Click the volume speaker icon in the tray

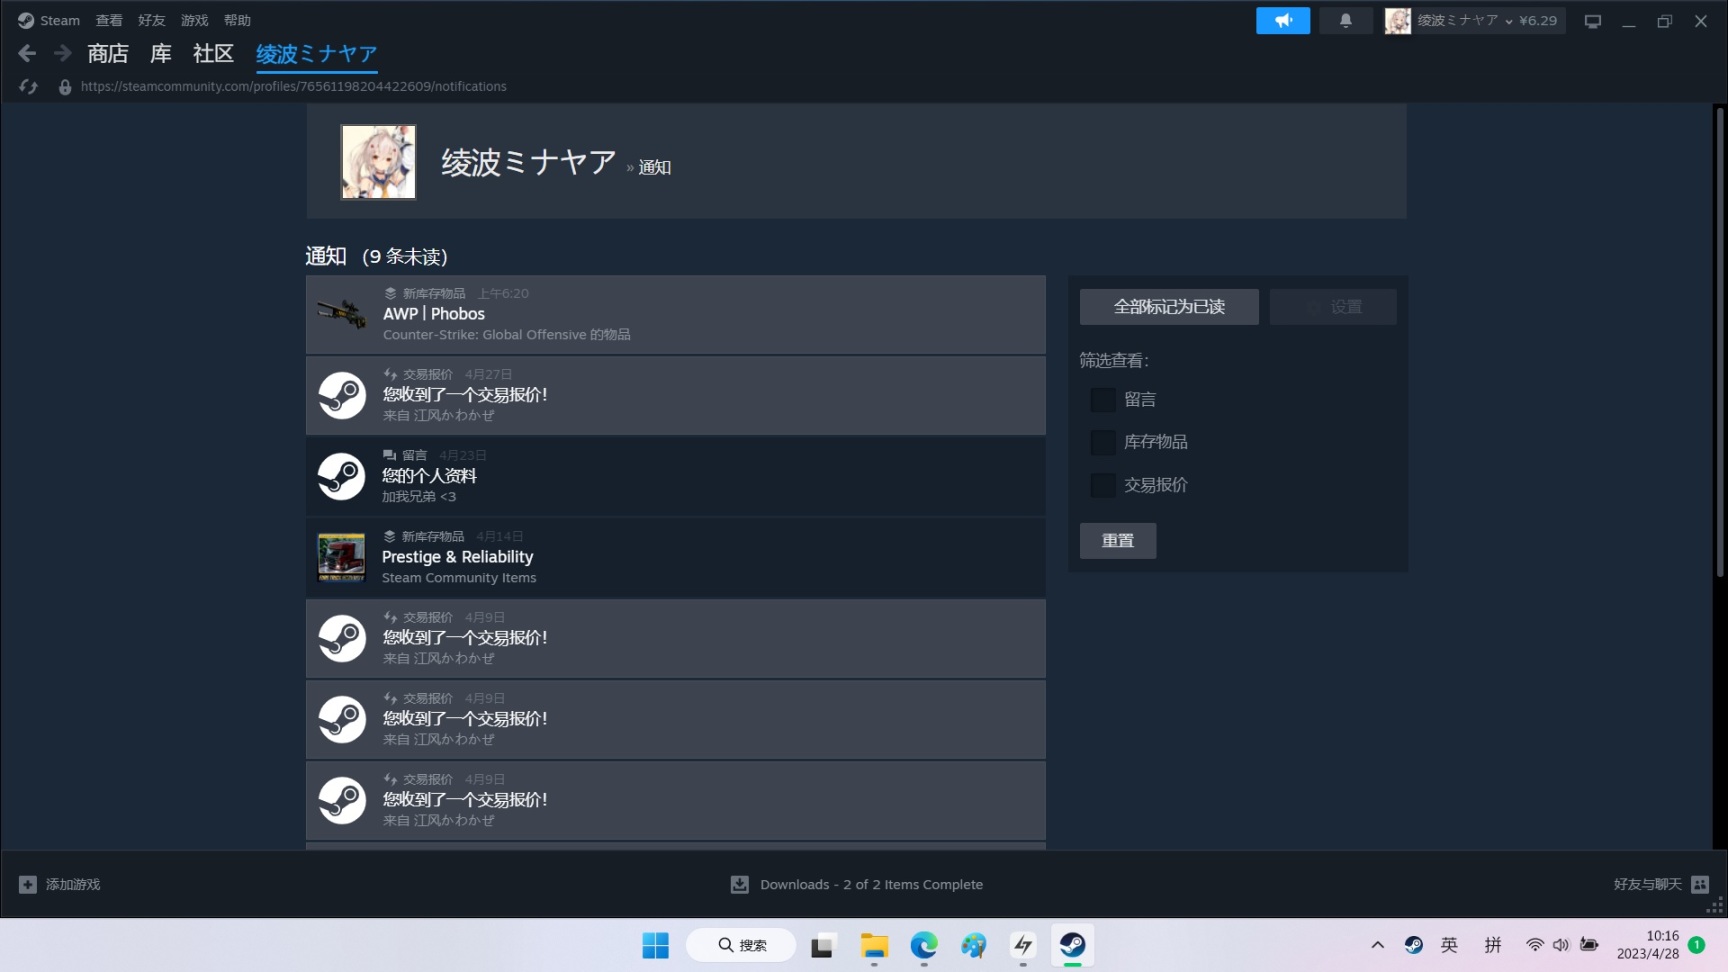(1561, 945)
